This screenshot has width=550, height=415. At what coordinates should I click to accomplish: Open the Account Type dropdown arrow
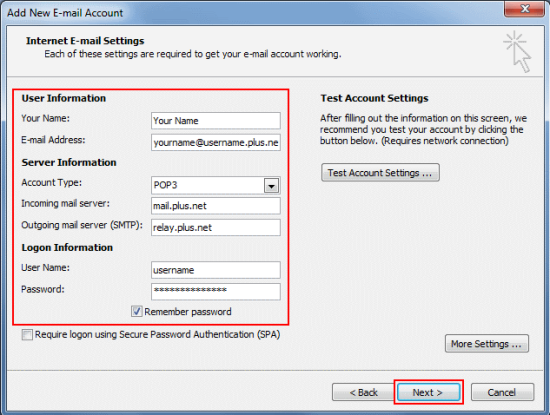tap(271, 186)
